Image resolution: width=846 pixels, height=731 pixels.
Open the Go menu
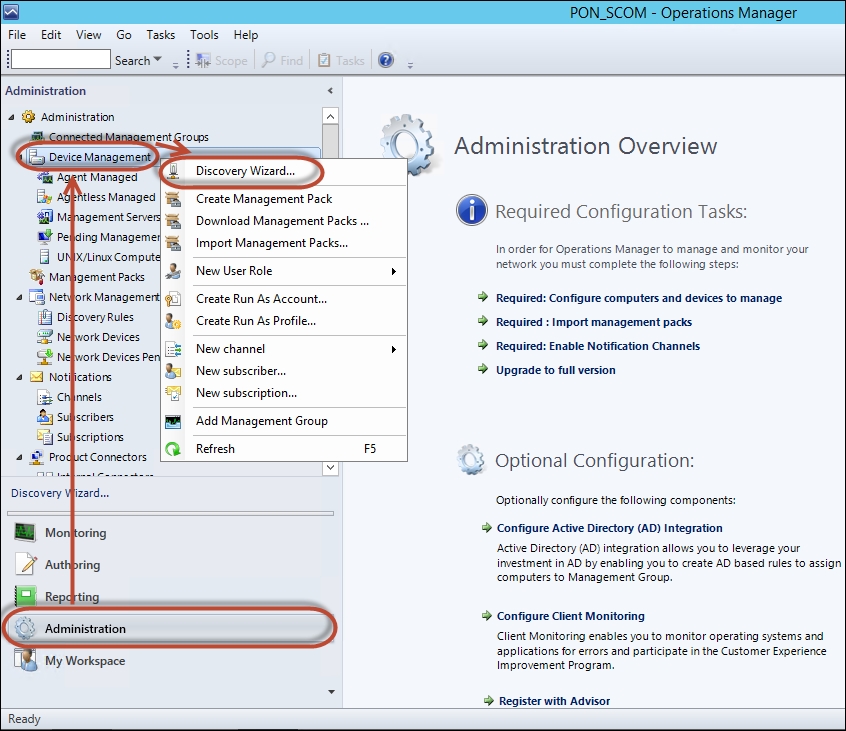coord(124,35)
